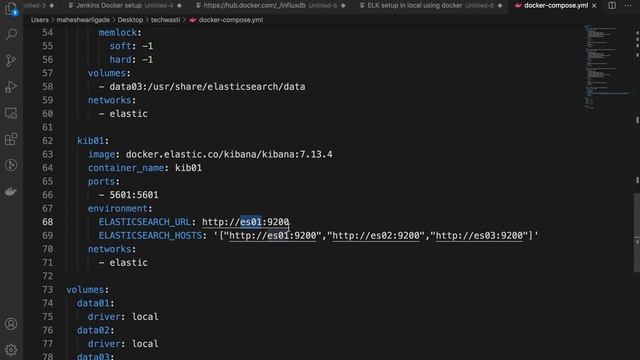Screen dimensions: 640x360
Task: Open the Timeline clock icon in the activity bar
Action: (x=11, y=165)
